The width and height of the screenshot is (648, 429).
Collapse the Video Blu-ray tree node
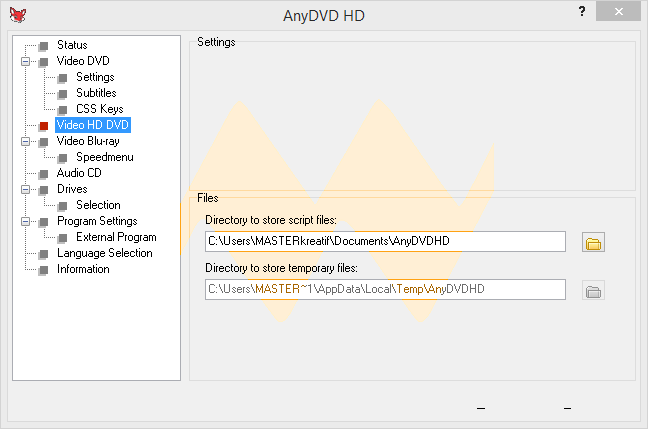(x=25, y=142)
